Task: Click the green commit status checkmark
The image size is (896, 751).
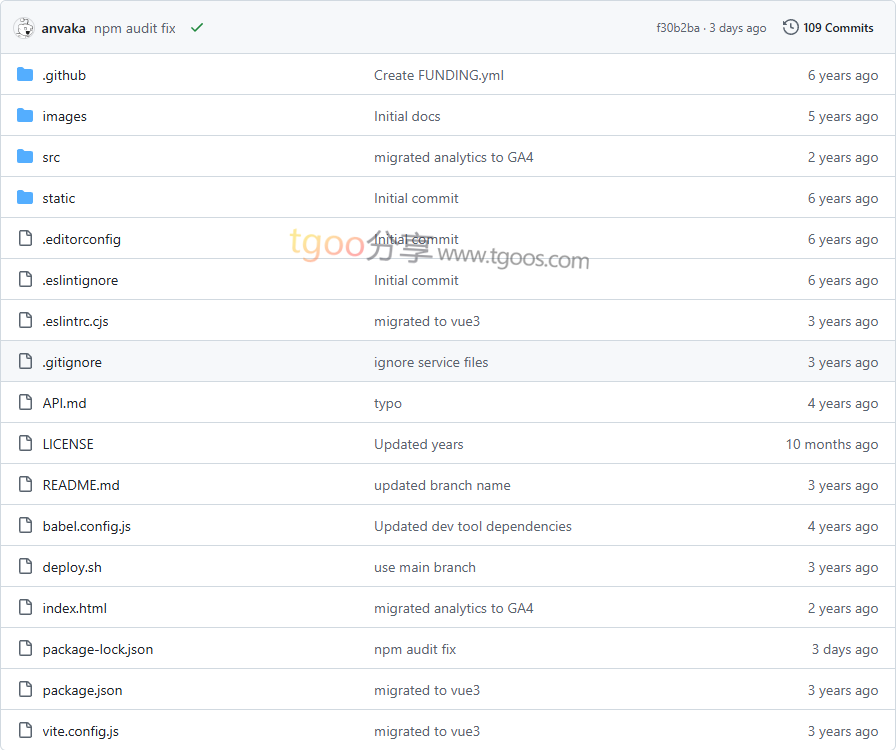Action: [x=197, y=28]
